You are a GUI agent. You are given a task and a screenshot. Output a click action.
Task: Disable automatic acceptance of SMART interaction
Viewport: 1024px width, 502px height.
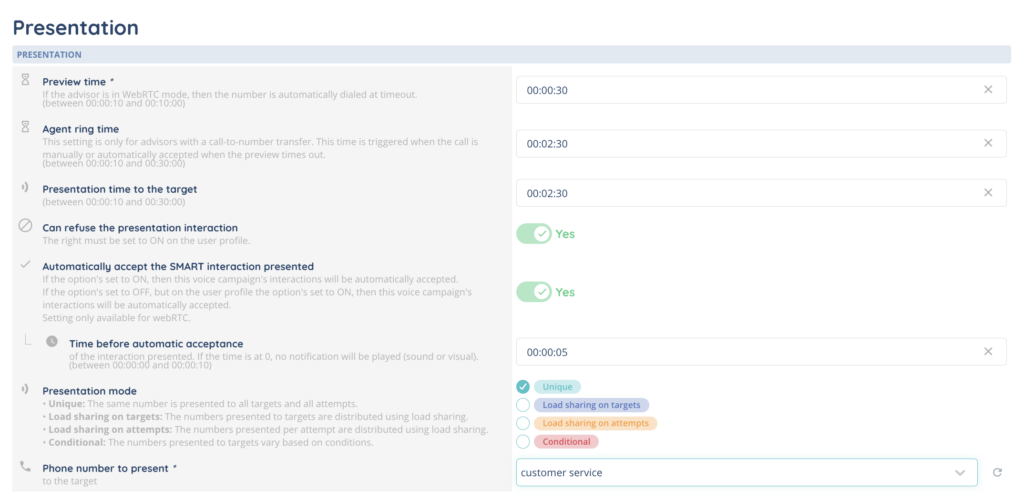[534, 292]
